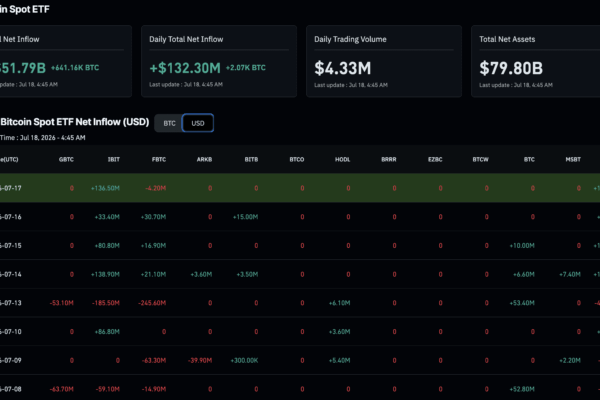600x400 pixels.
Task: Open the Daily Total Net Inflow card
Action: click(219, 61)
